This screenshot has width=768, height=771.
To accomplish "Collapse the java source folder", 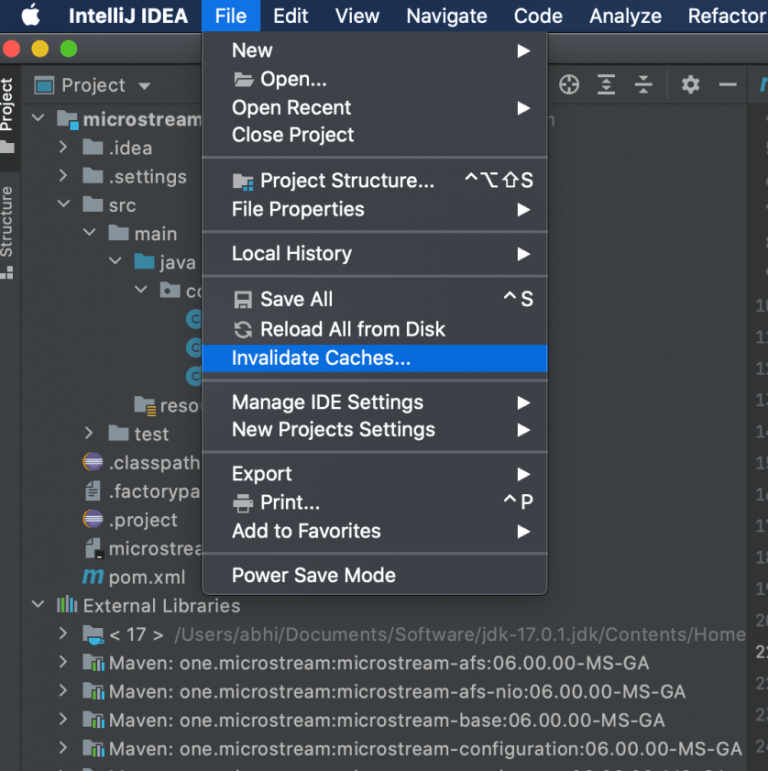I will 115,260.
